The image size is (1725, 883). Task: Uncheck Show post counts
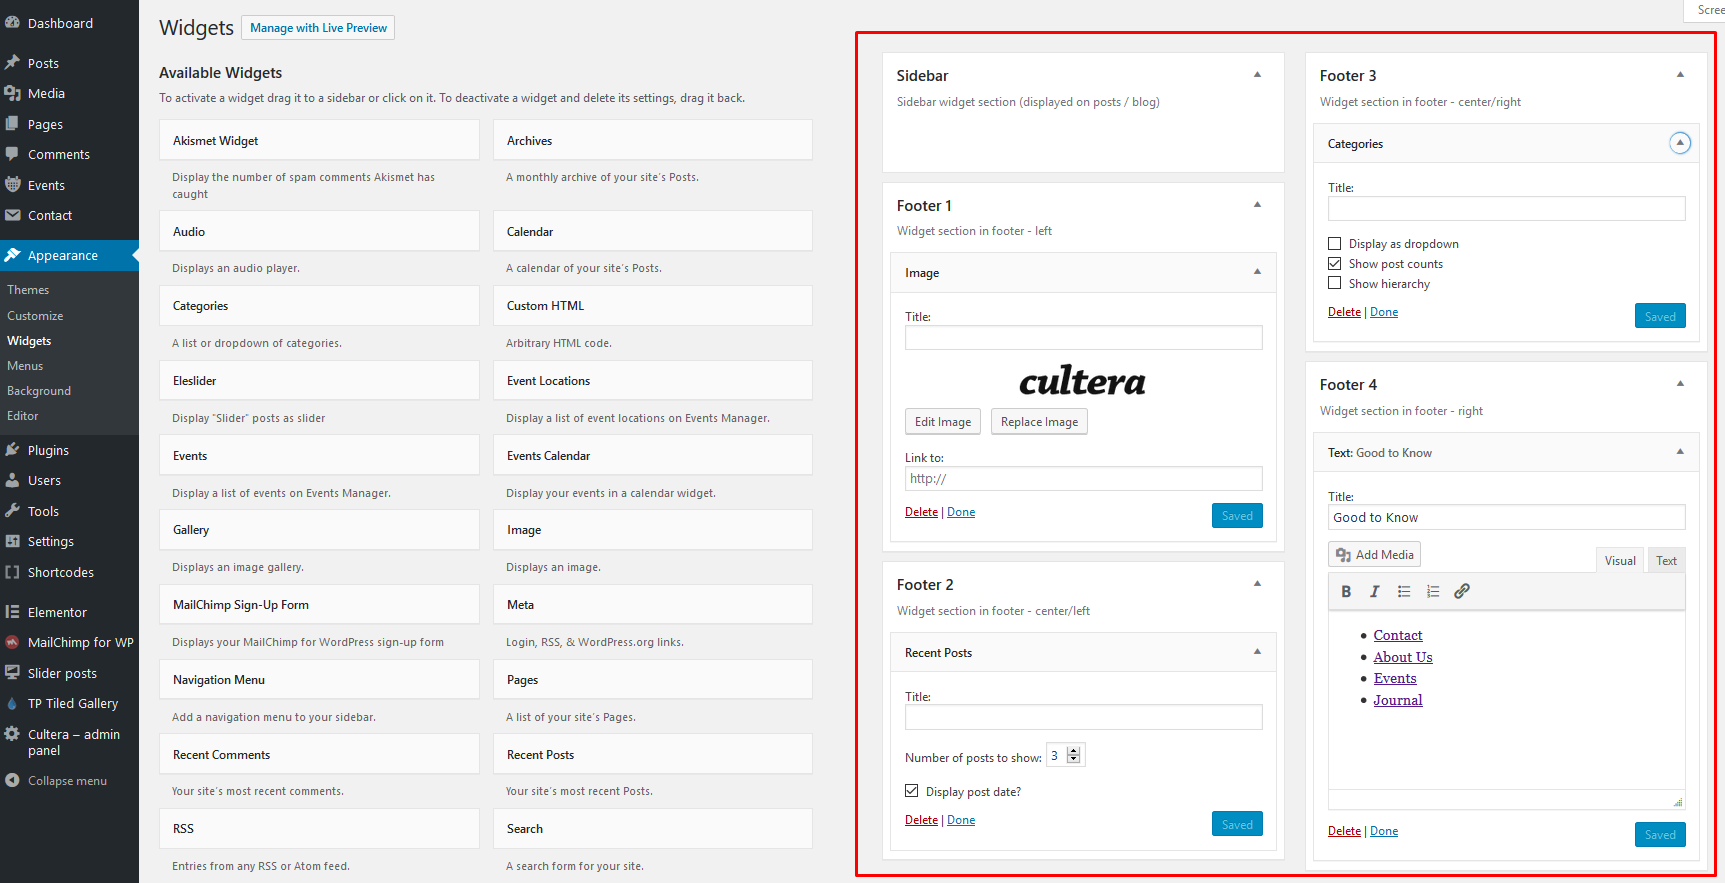(1334, 264)
